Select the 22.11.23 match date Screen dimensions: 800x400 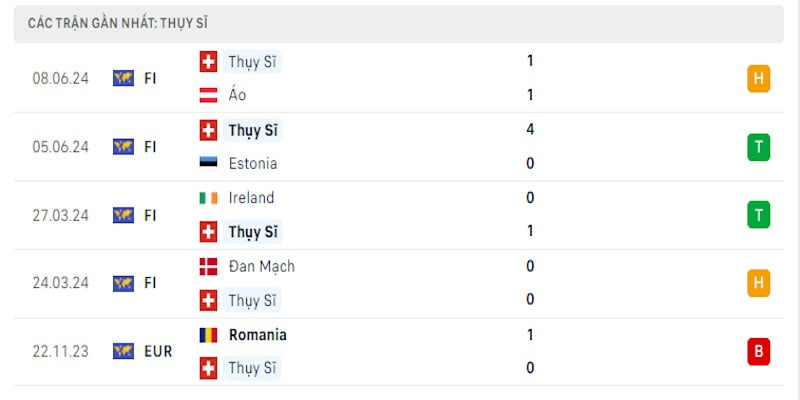tap(61, 352)
